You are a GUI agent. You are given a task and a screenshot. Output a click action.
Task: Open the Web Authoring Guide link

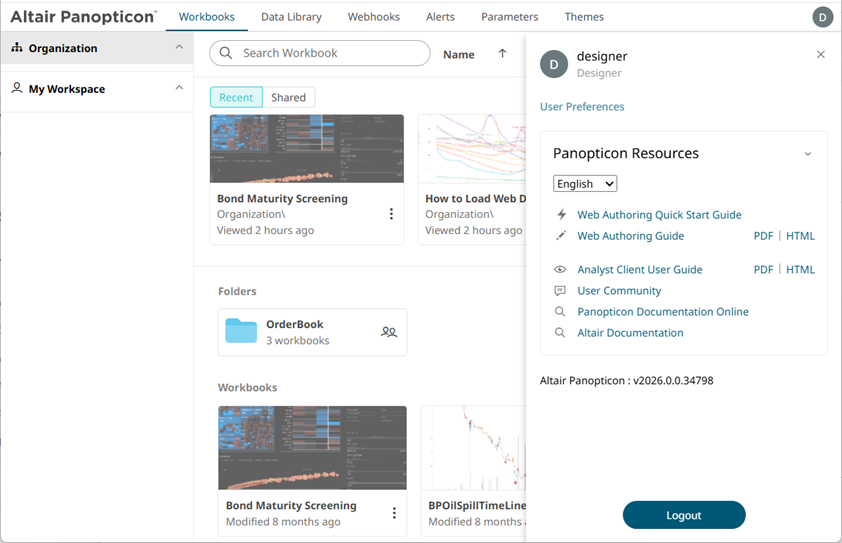coord(630,236)
